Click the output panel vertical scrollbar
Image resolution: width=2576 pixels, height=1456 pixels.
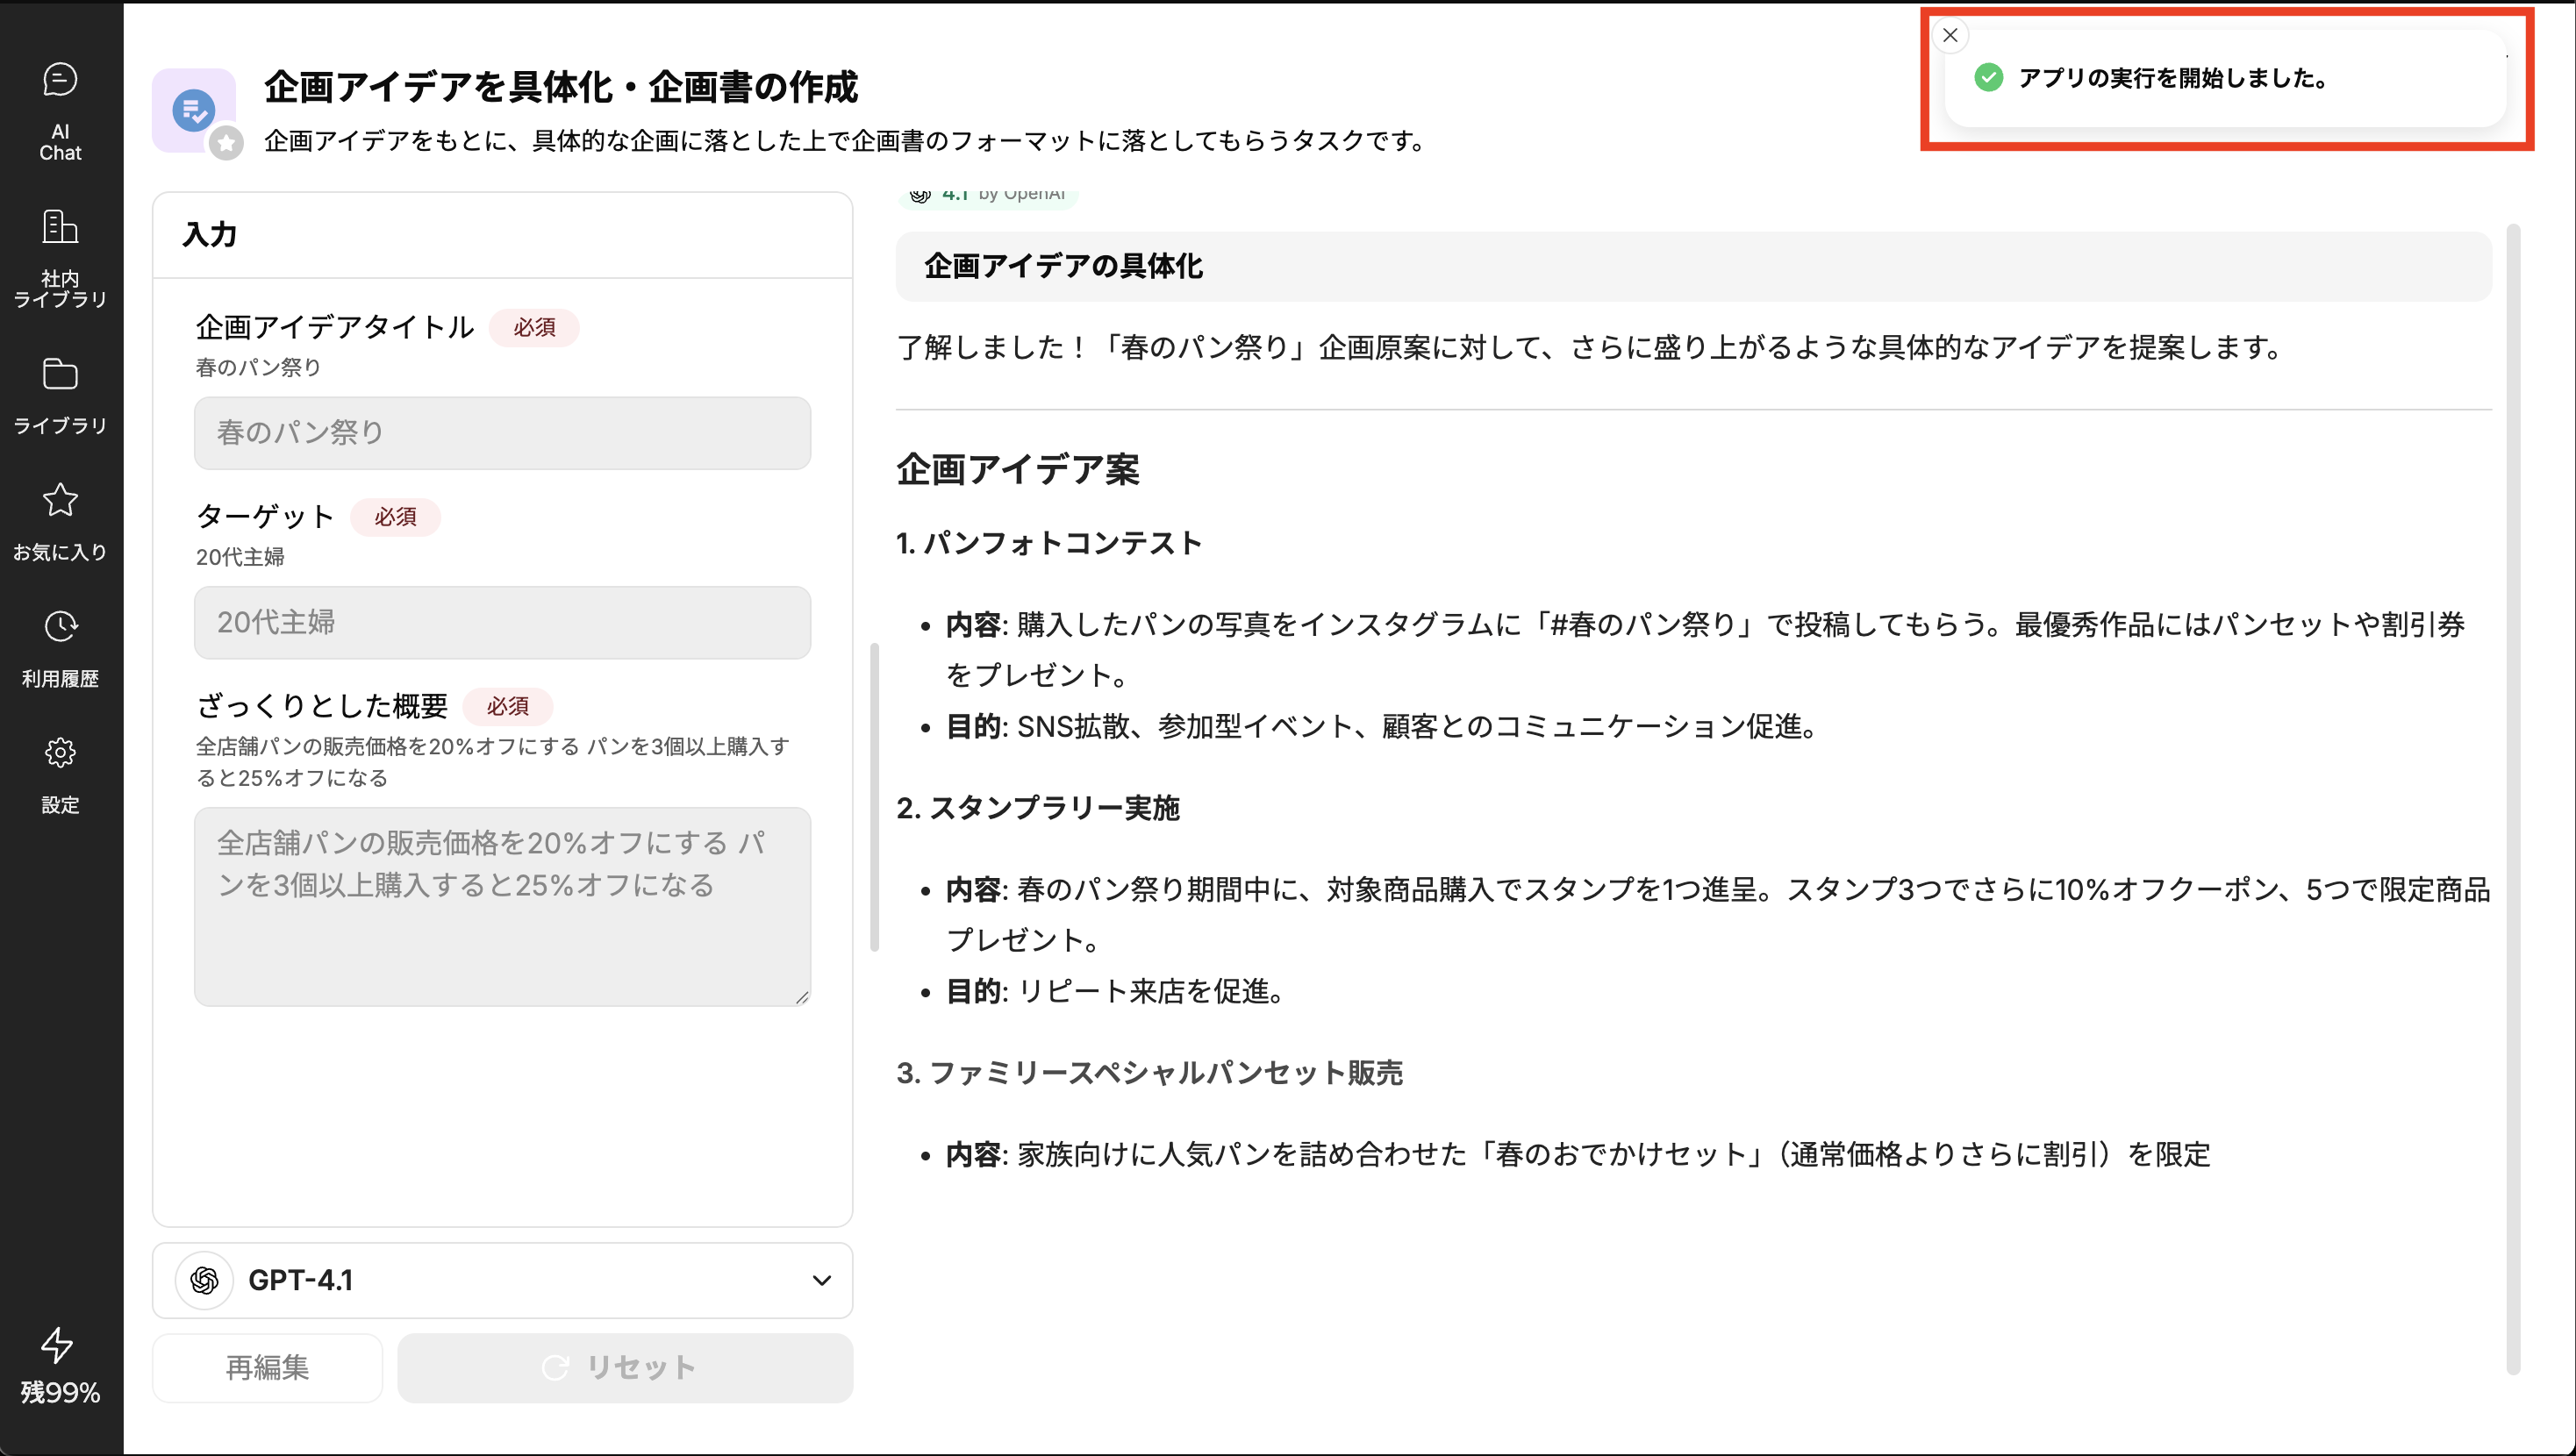[2513, 800]
